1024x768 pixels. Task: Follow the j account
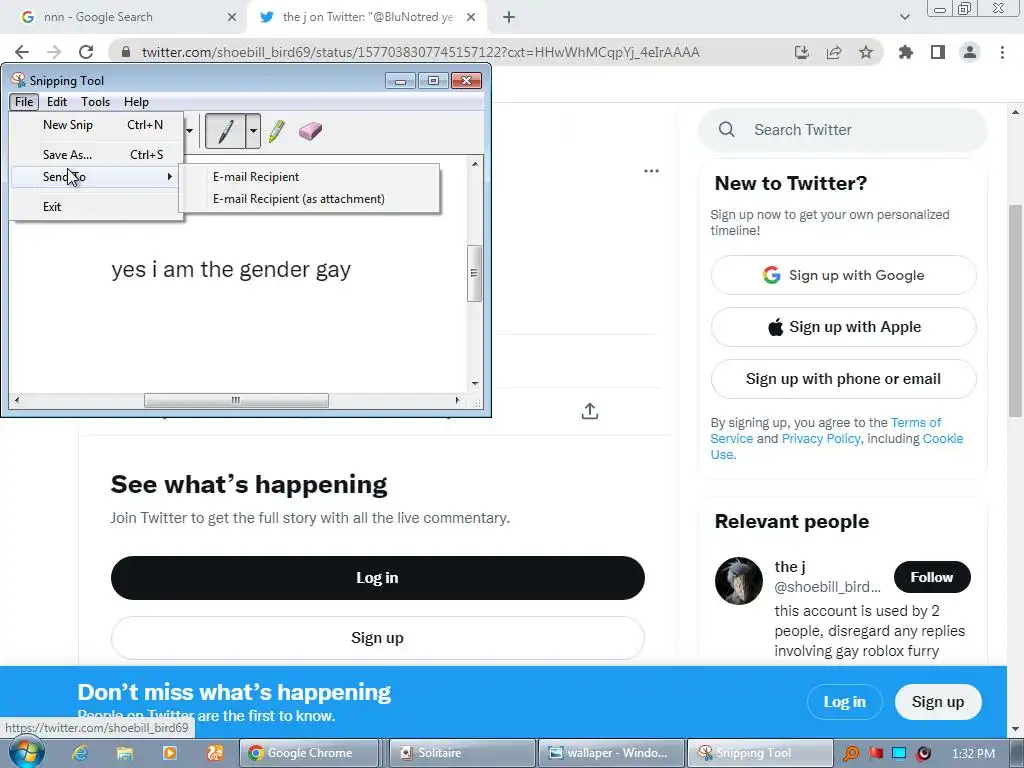click(x=932, y=577)
